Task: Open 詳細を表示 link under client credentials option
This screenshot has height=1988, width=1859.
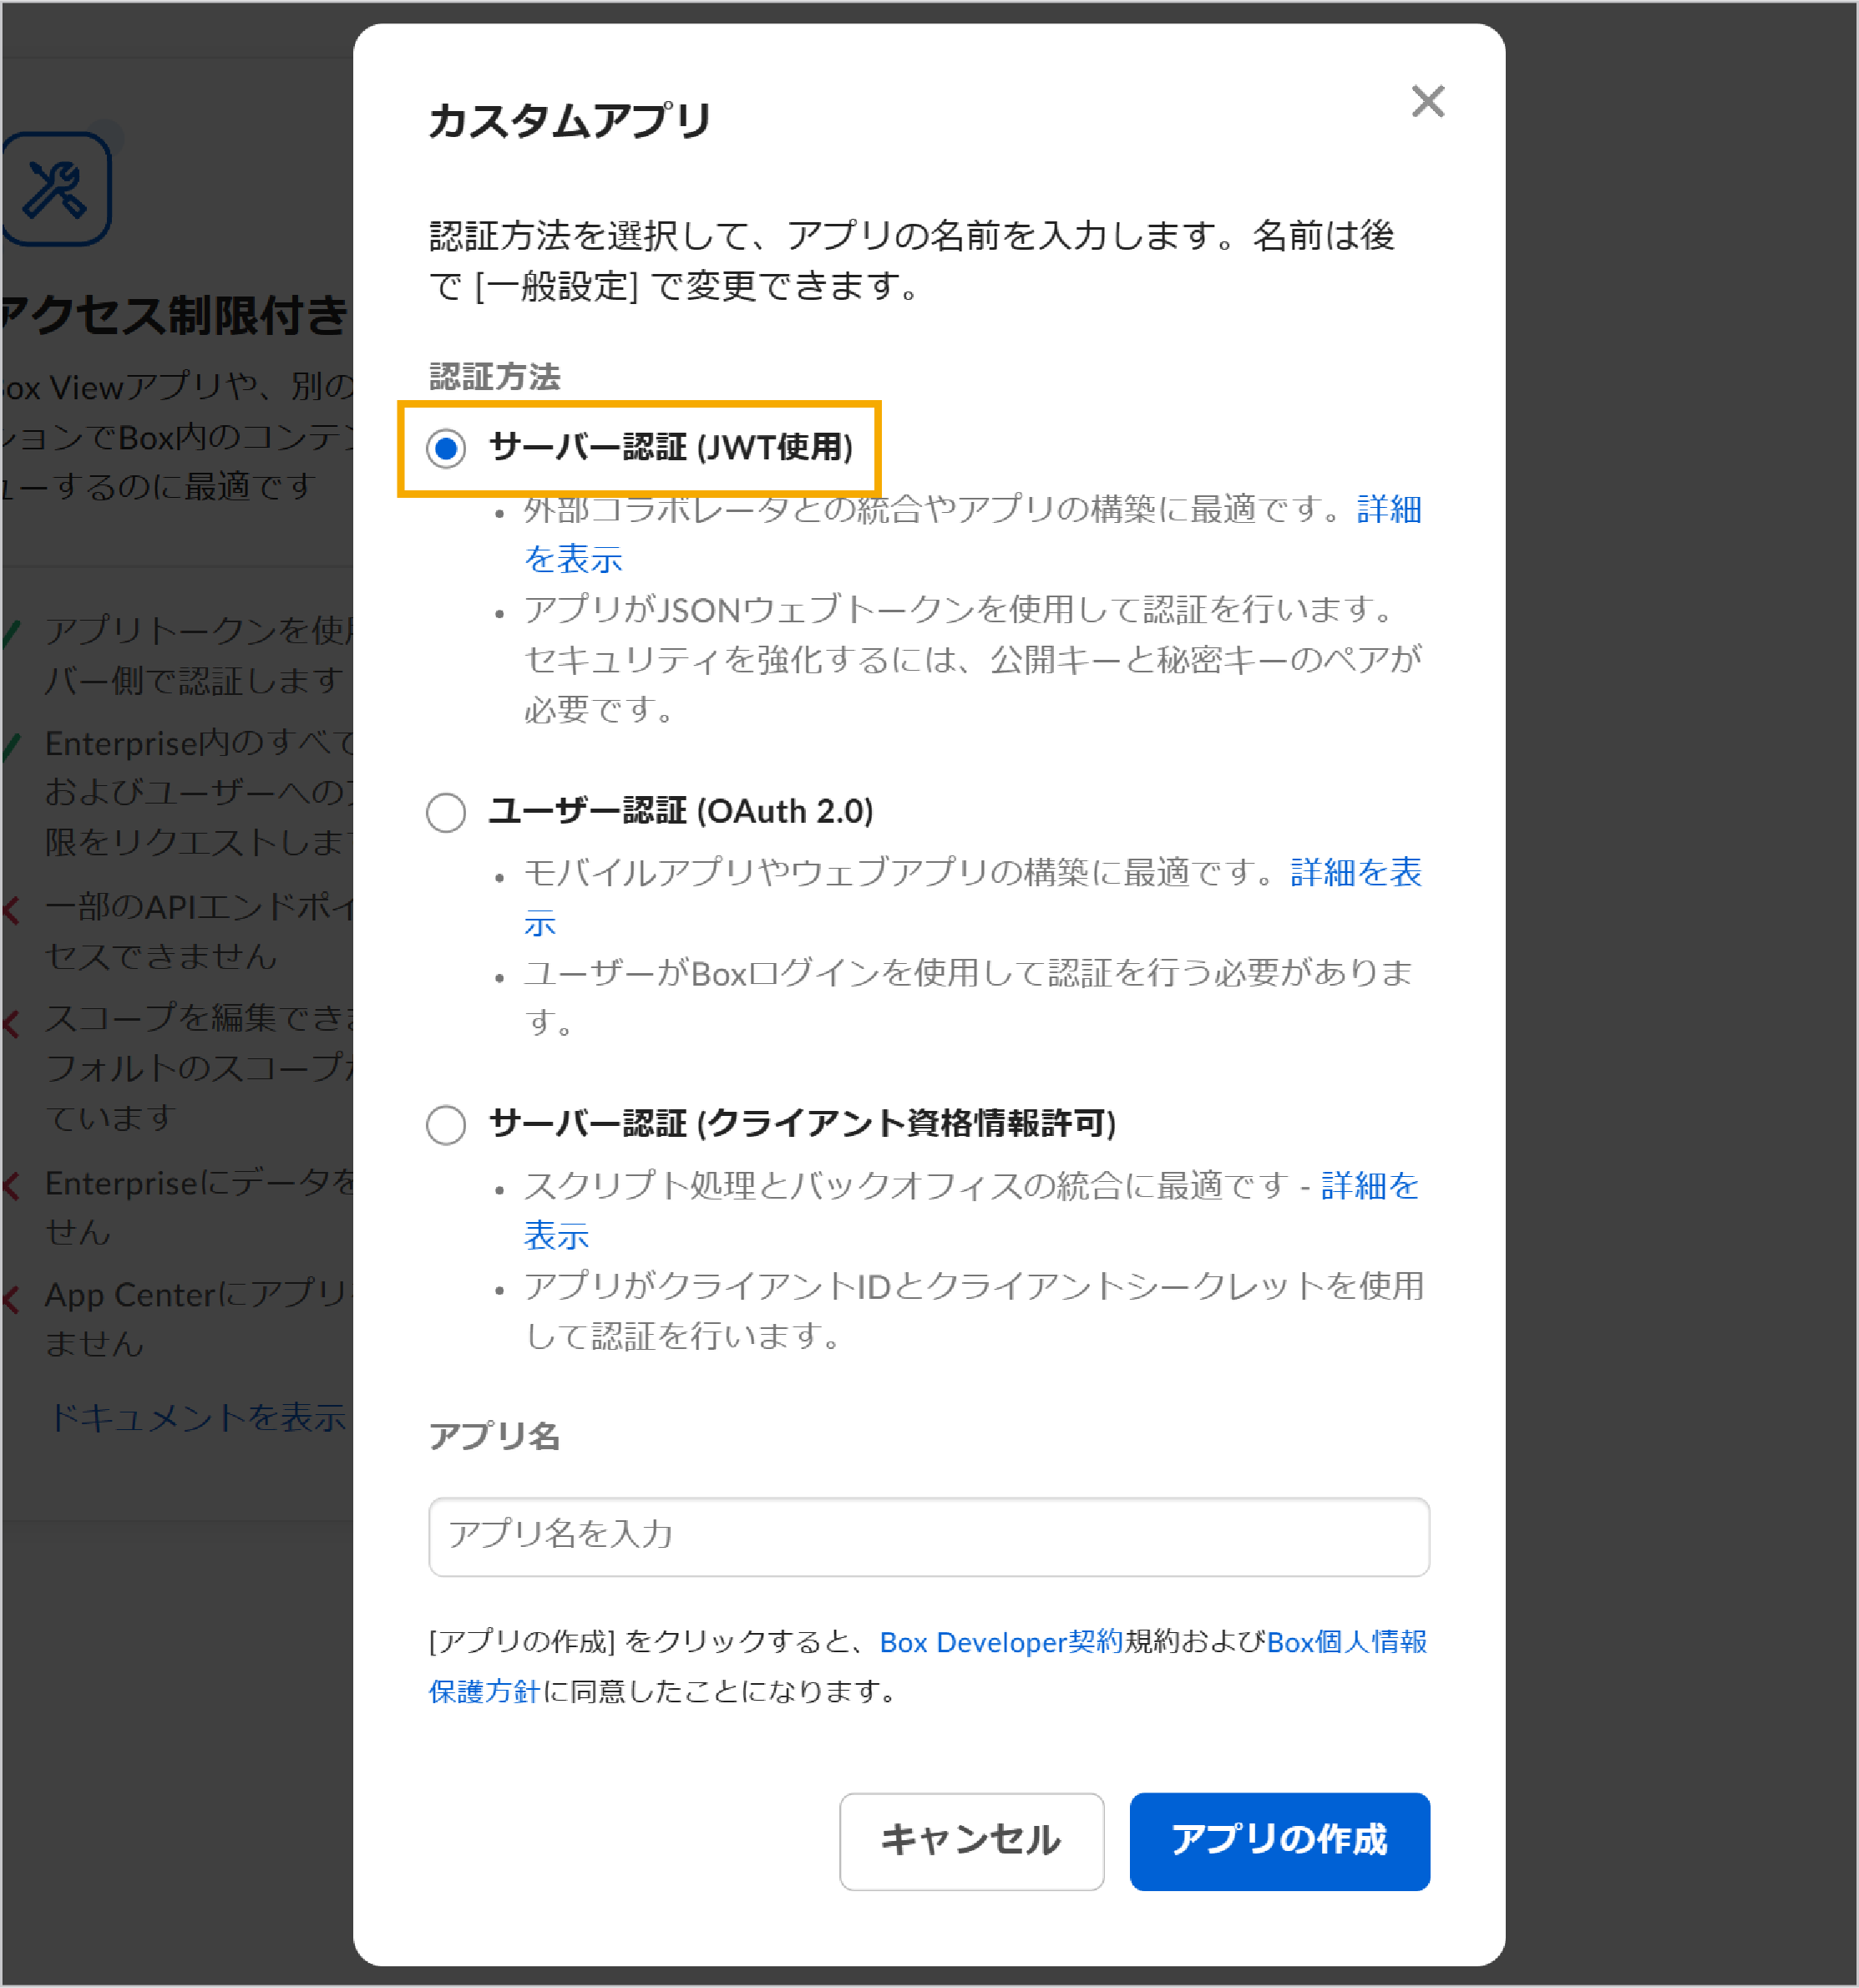Action: (x=1369, y=1186)
